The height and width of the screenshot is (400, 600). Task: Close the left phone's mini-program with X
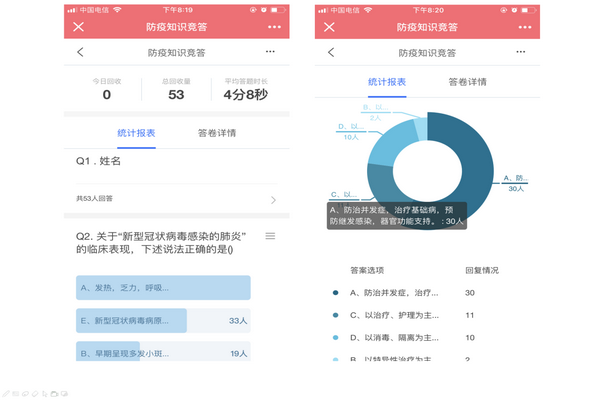(x=75, y=28)
